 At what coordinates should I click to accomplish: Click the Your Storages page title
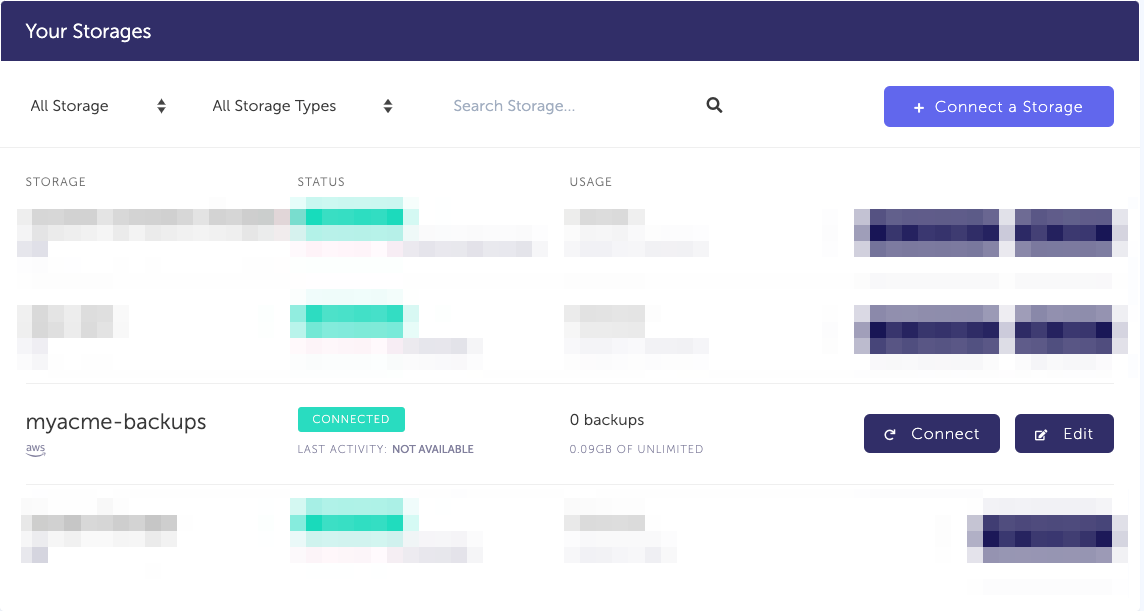(88, 31)
